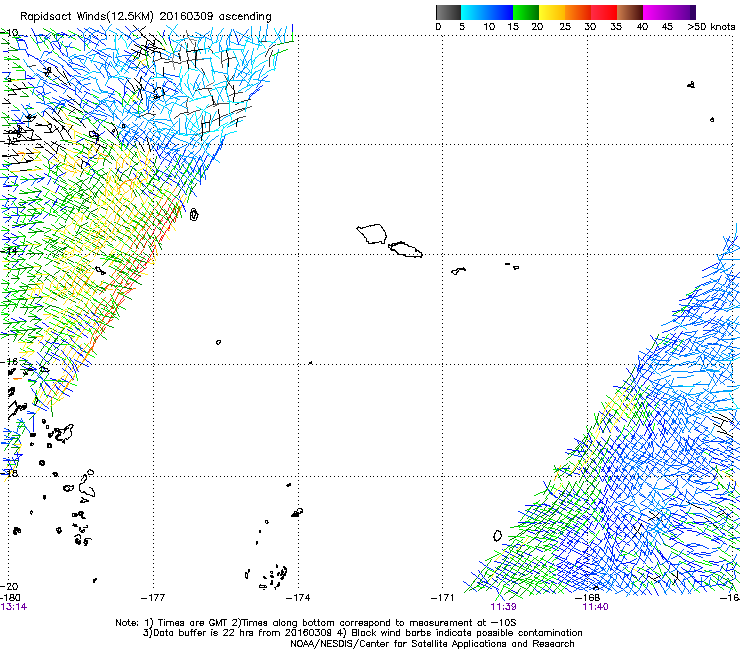Click the "20" legend scale label
The height and width of the screenshot is (650, 740).
[x=537, y=26]
